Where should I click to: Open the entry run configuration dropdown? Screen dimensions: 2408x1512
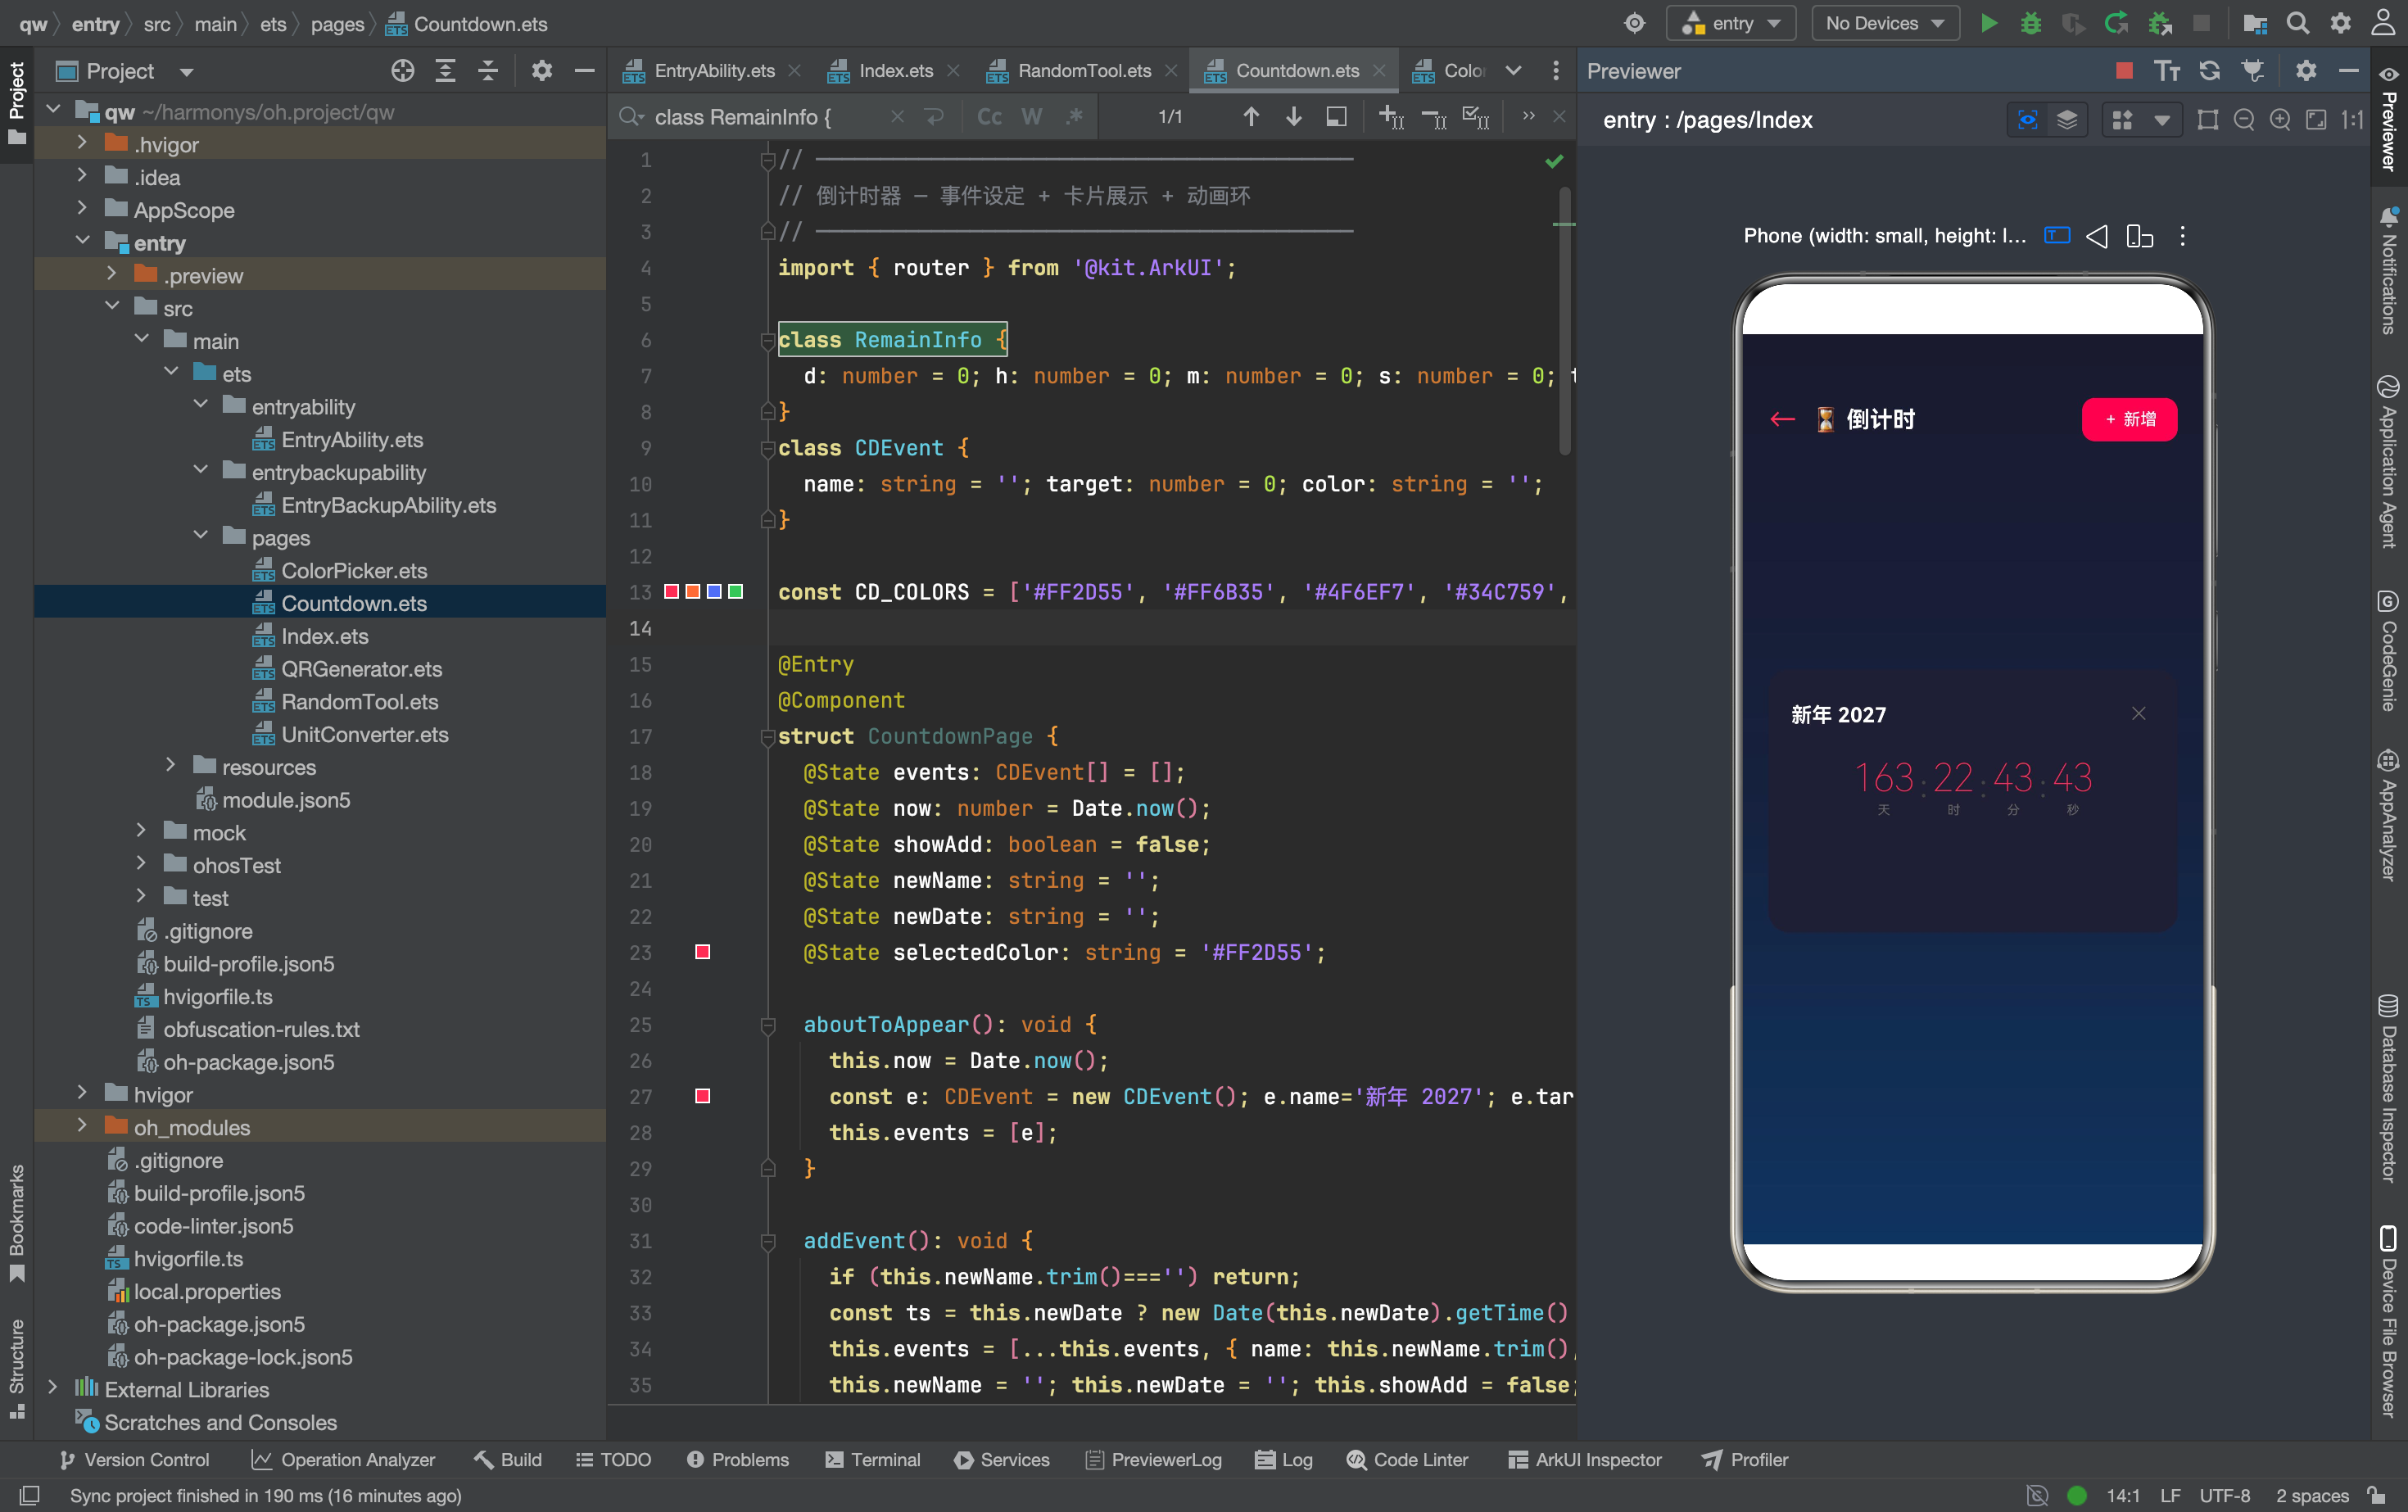[x=1731, y=23]
